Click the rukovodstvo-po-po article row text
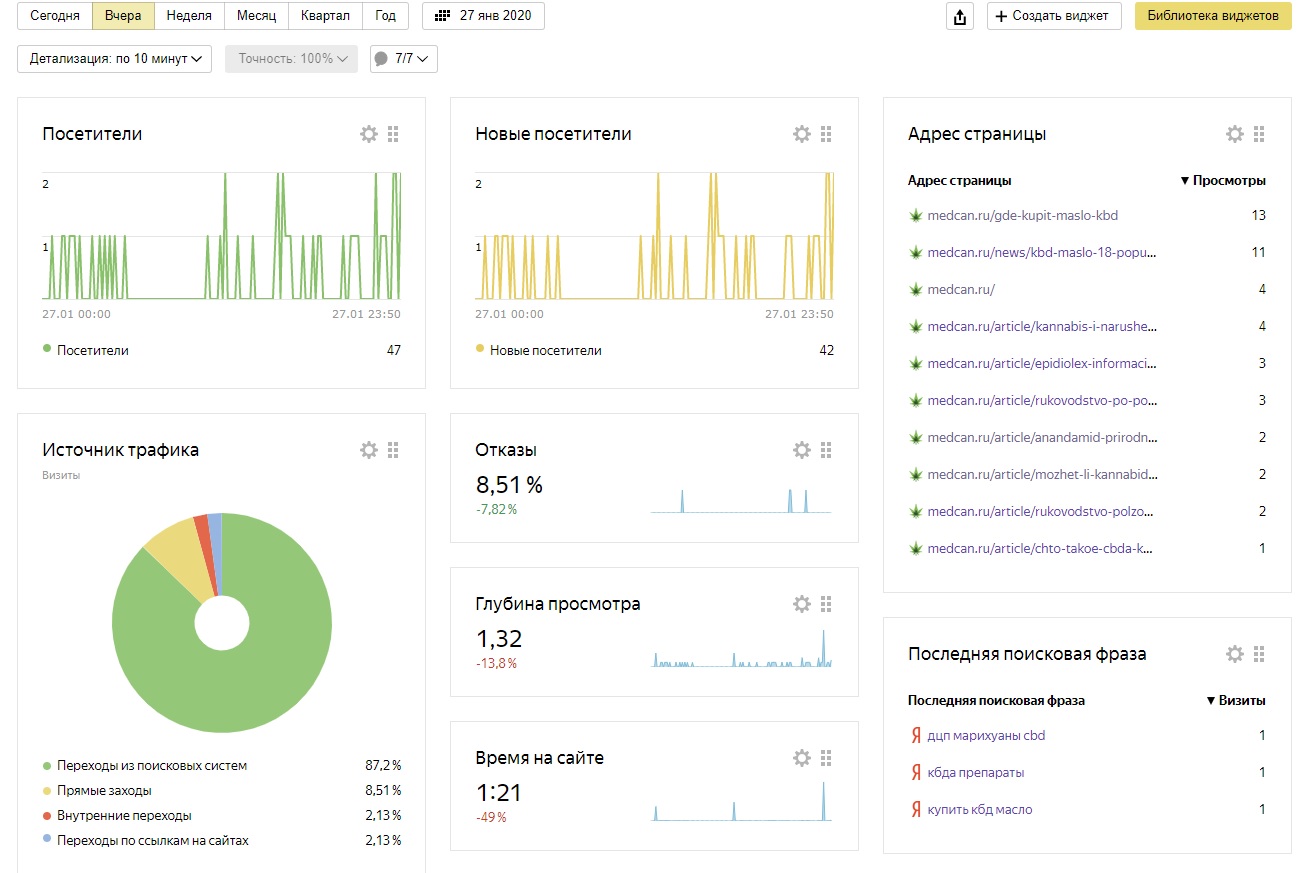 1042,400
